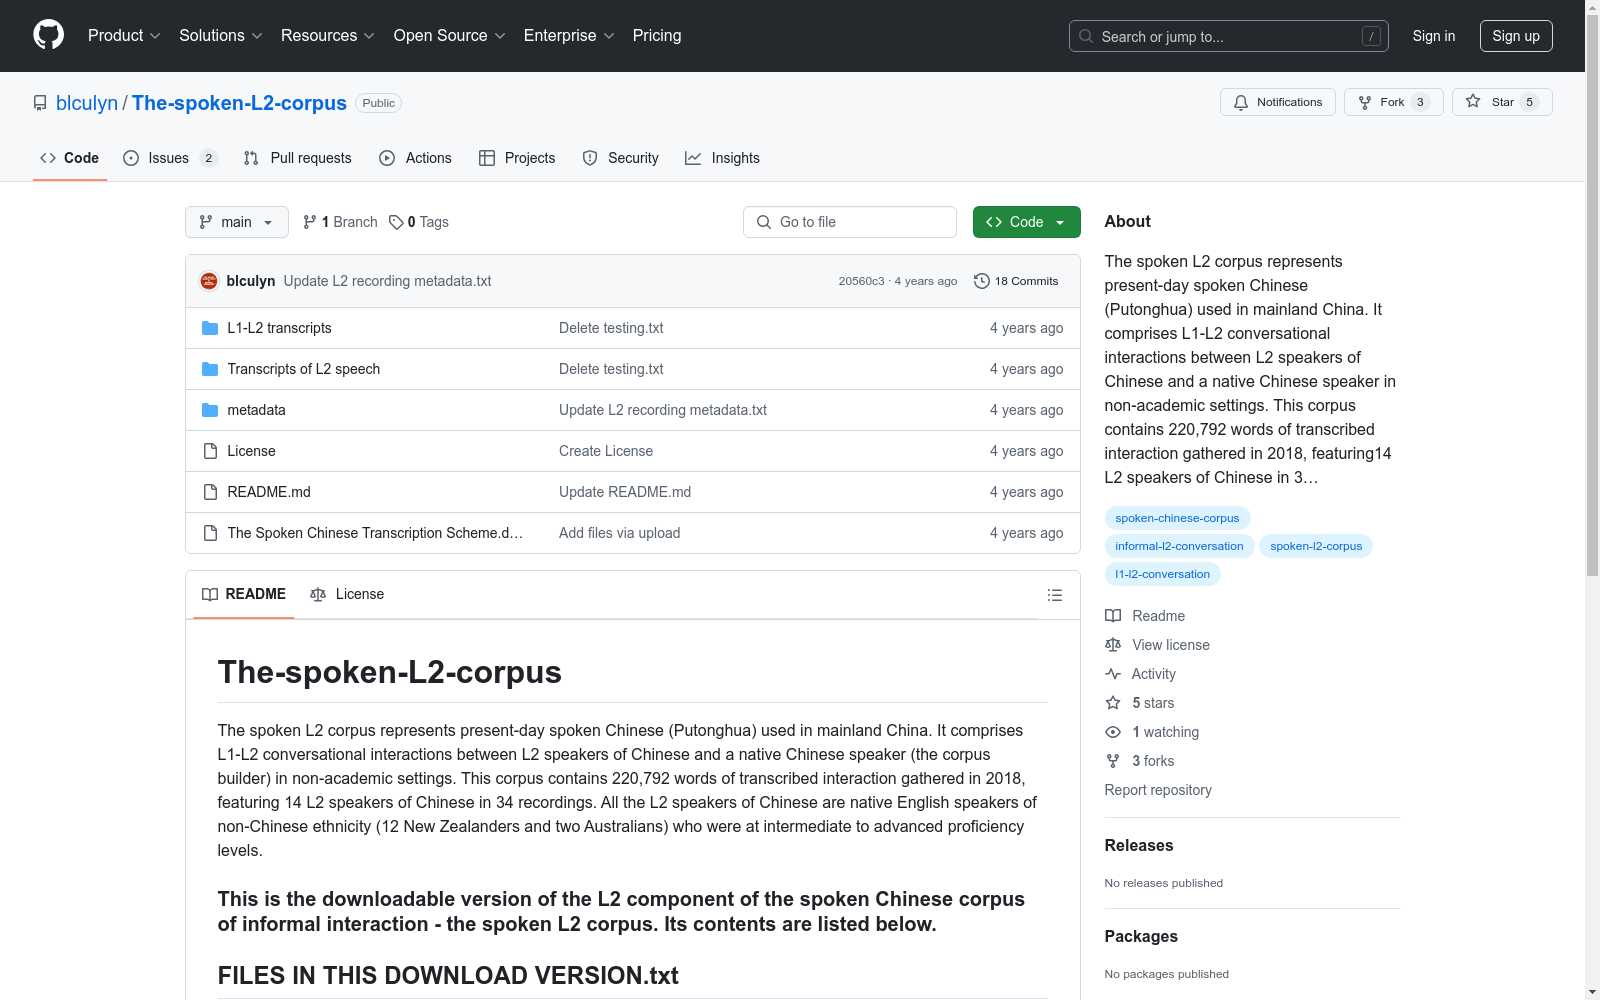Click the branch icon next to 1 Branch
The height and width of the screenshot is (1000, 1600).
coord(310,222)
